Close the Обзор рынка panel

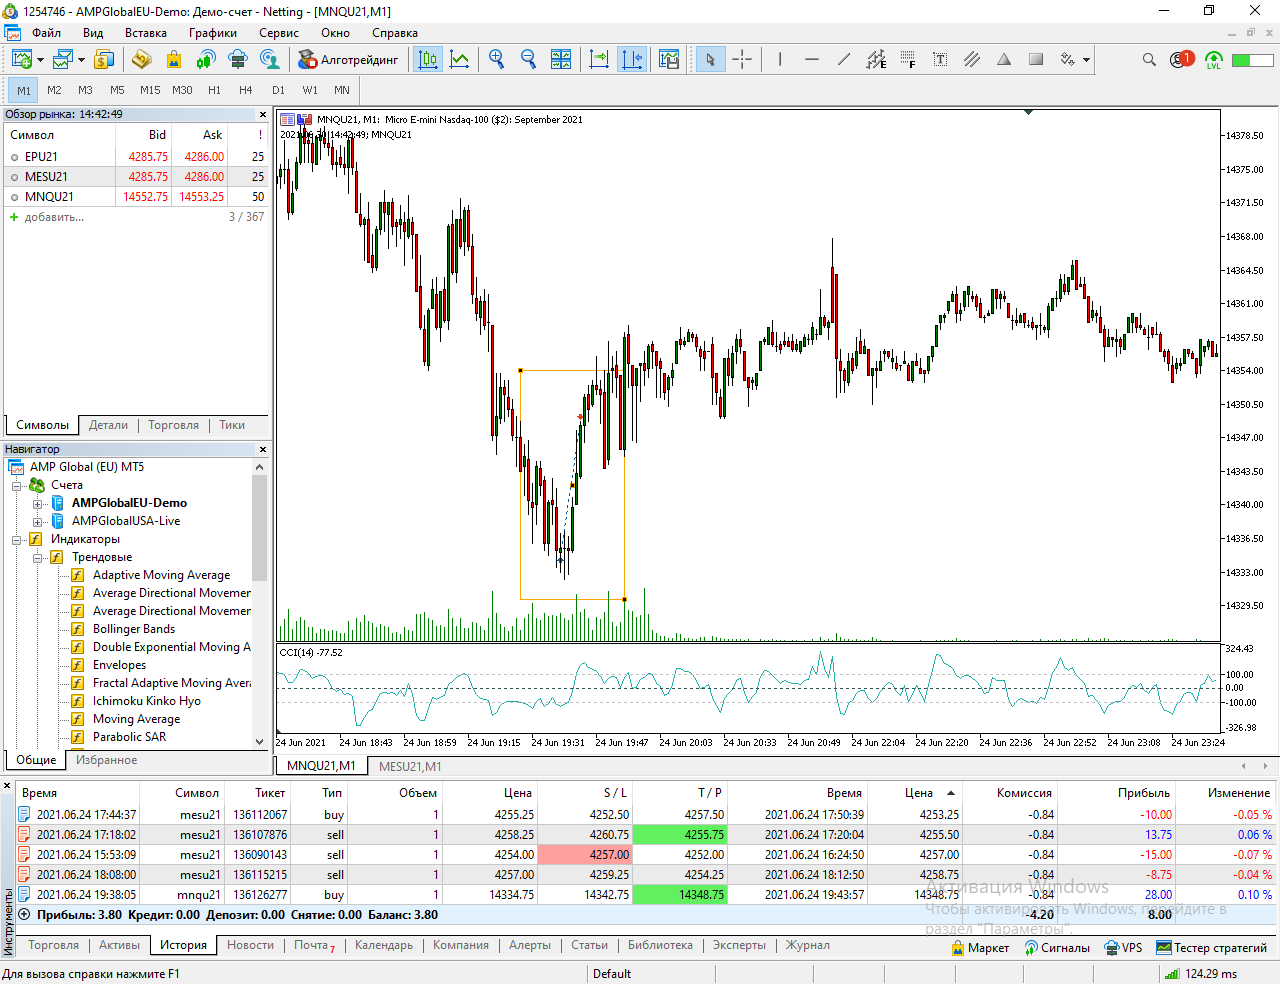tap(263, 115)
